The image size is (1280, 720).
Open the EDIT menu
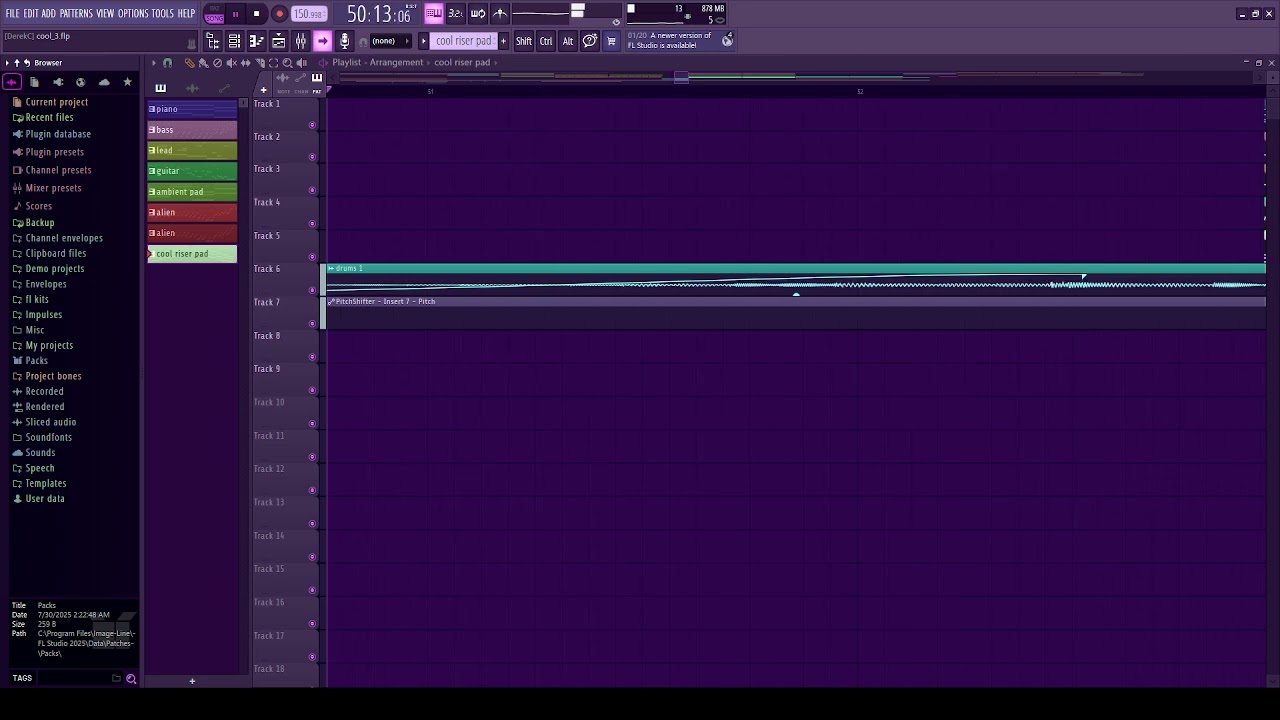[31, 13]
